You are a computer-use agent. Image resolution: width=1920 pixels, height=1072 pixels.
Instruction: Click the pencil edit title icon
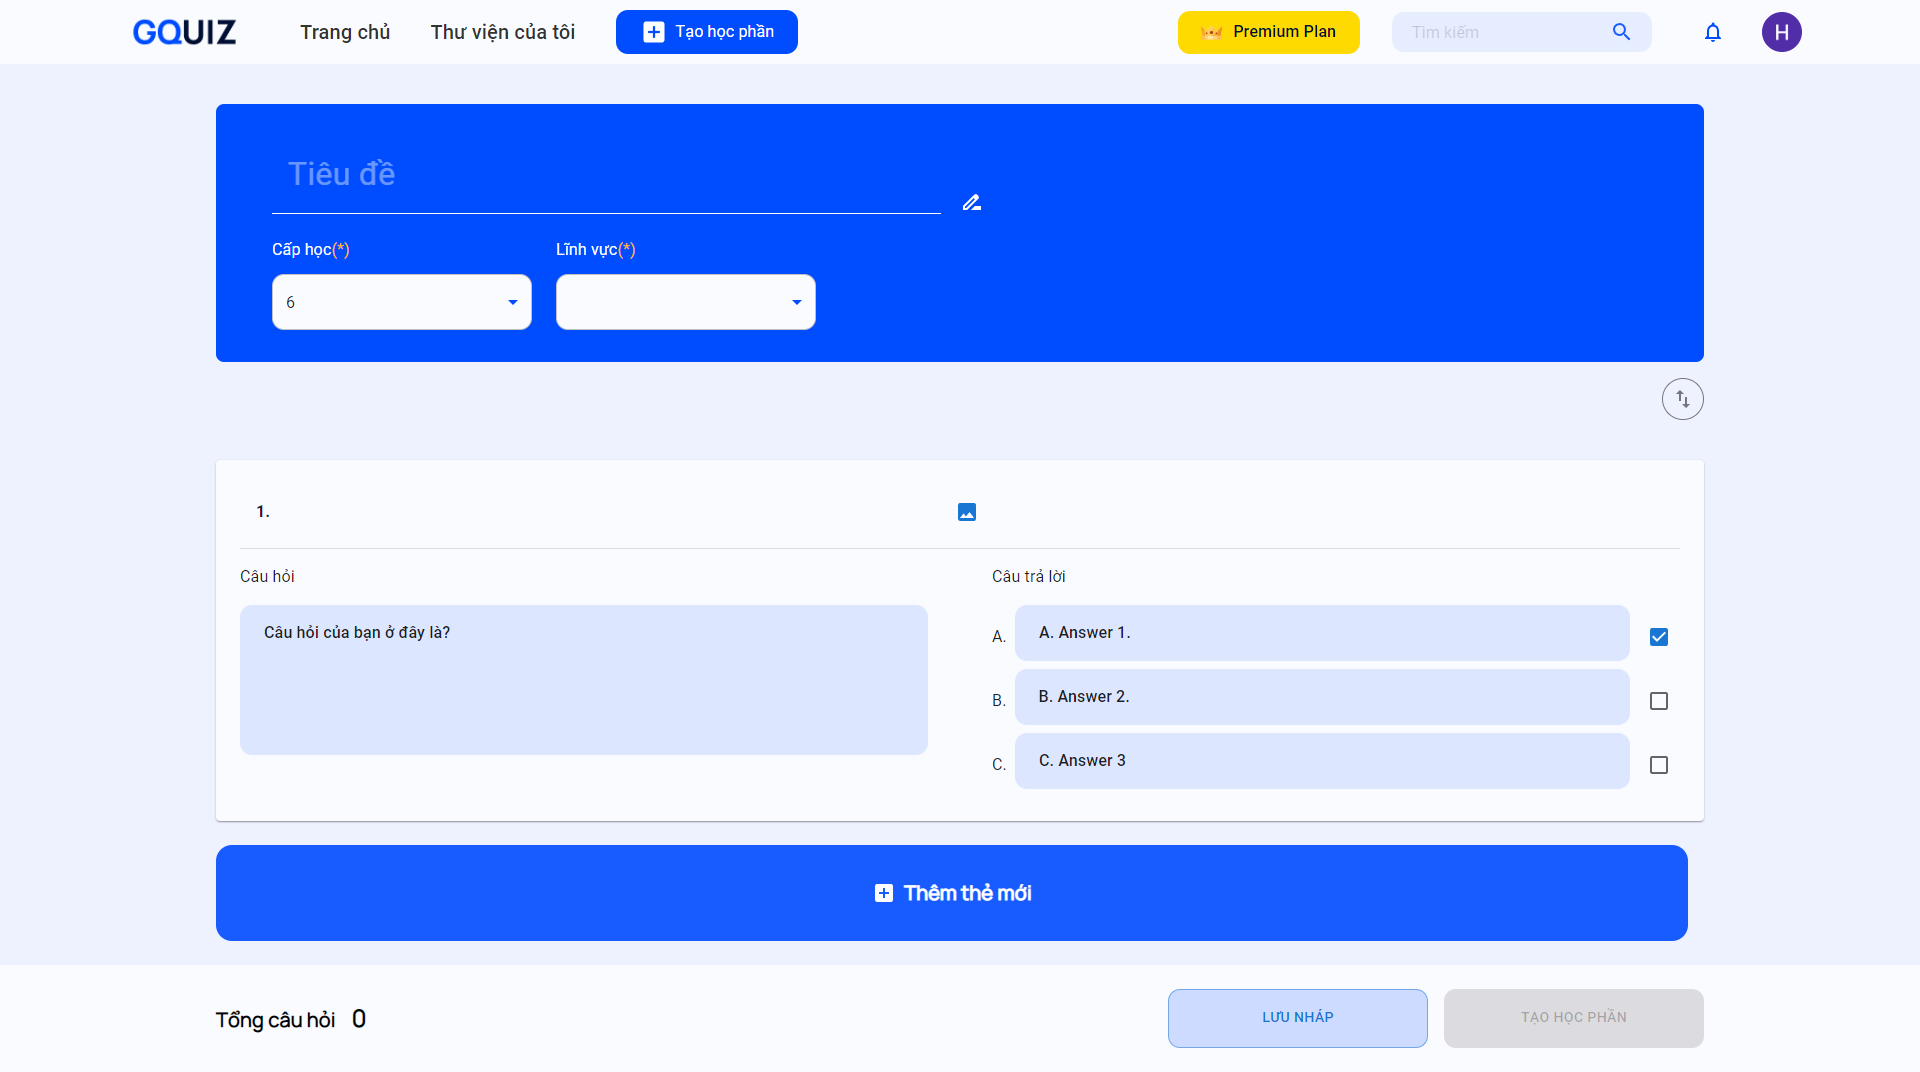(971, 202)
